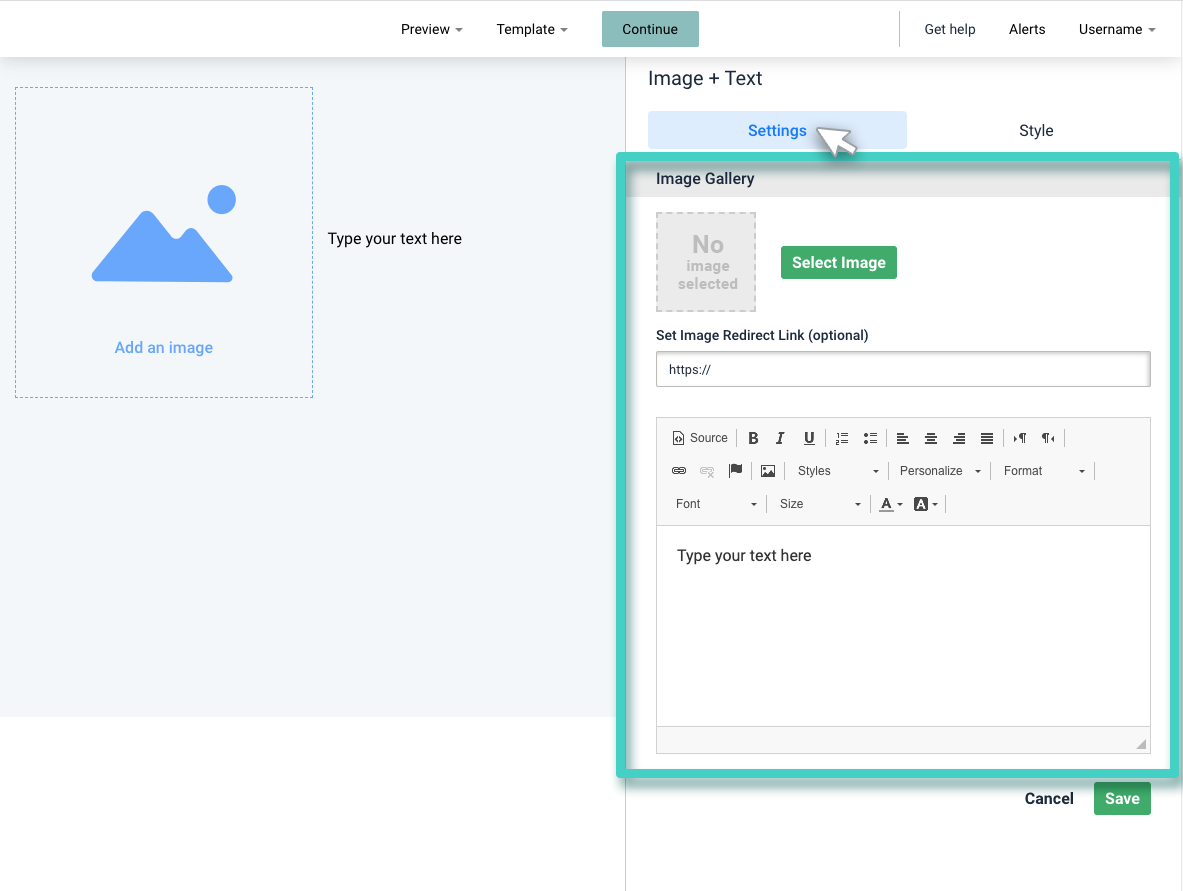Toggle italic formatting

780,438
